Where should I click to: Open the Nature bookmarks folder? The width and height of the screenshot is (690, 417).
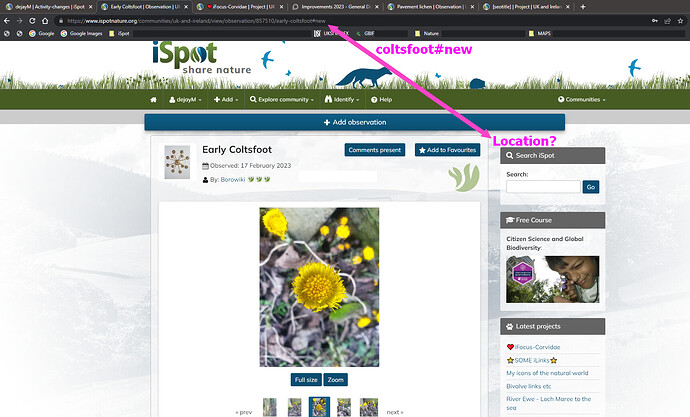point(426,33)
